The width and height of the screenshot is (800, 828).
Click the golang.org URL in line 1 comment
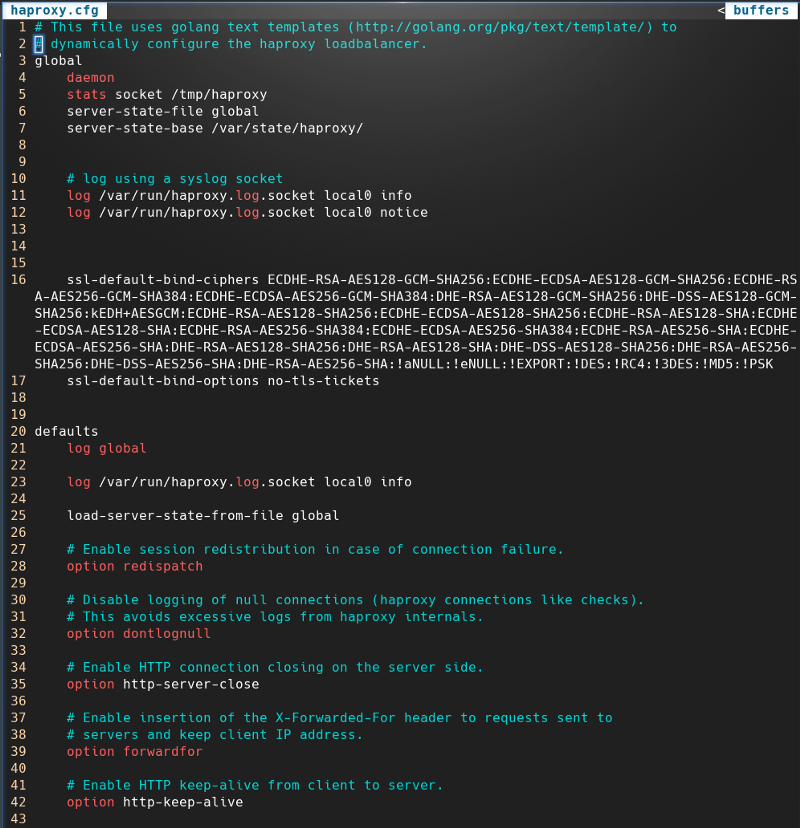(x=500, y=27)
